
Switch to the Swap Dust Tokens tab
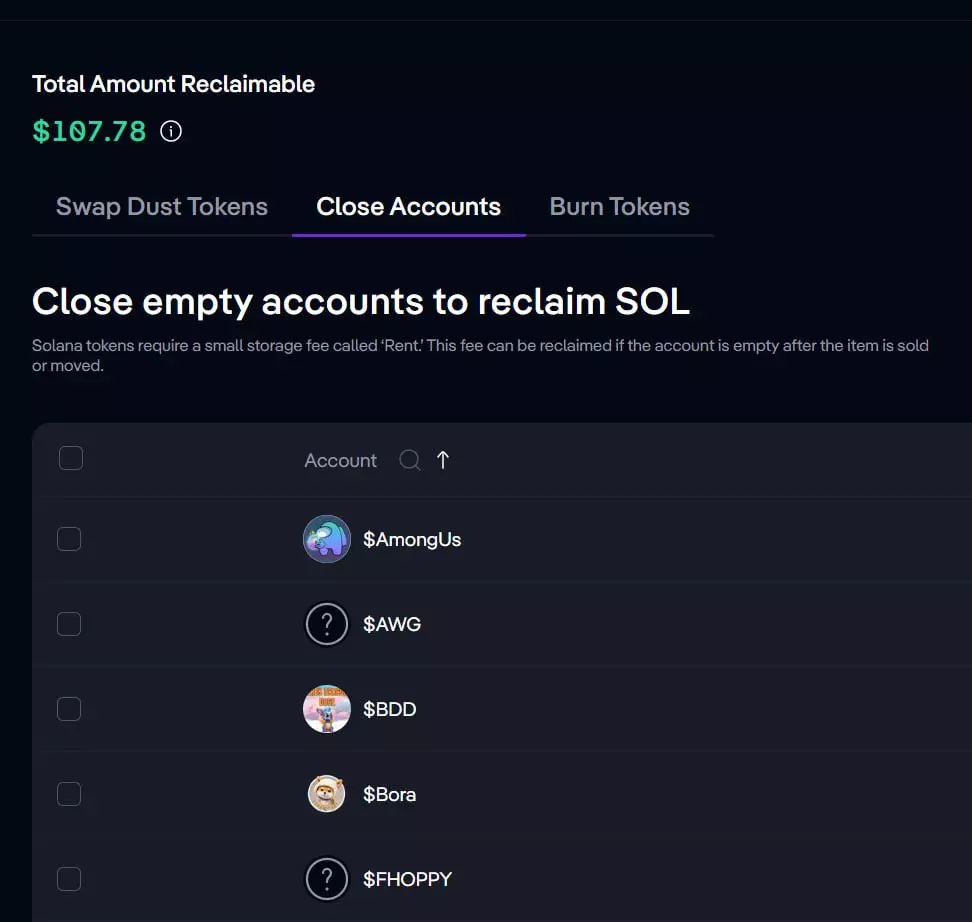(x=162, y=207)
